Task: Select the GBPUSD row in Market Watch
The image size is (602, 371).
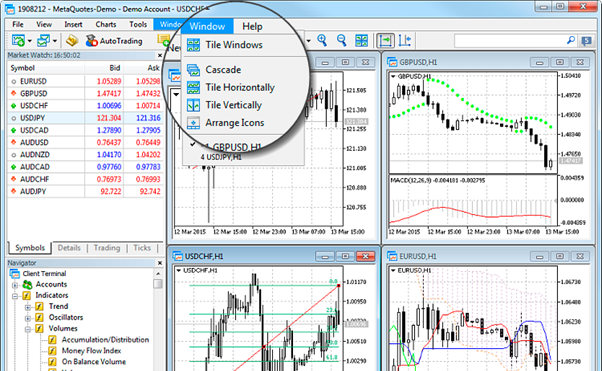Action: tap(85, 94)
